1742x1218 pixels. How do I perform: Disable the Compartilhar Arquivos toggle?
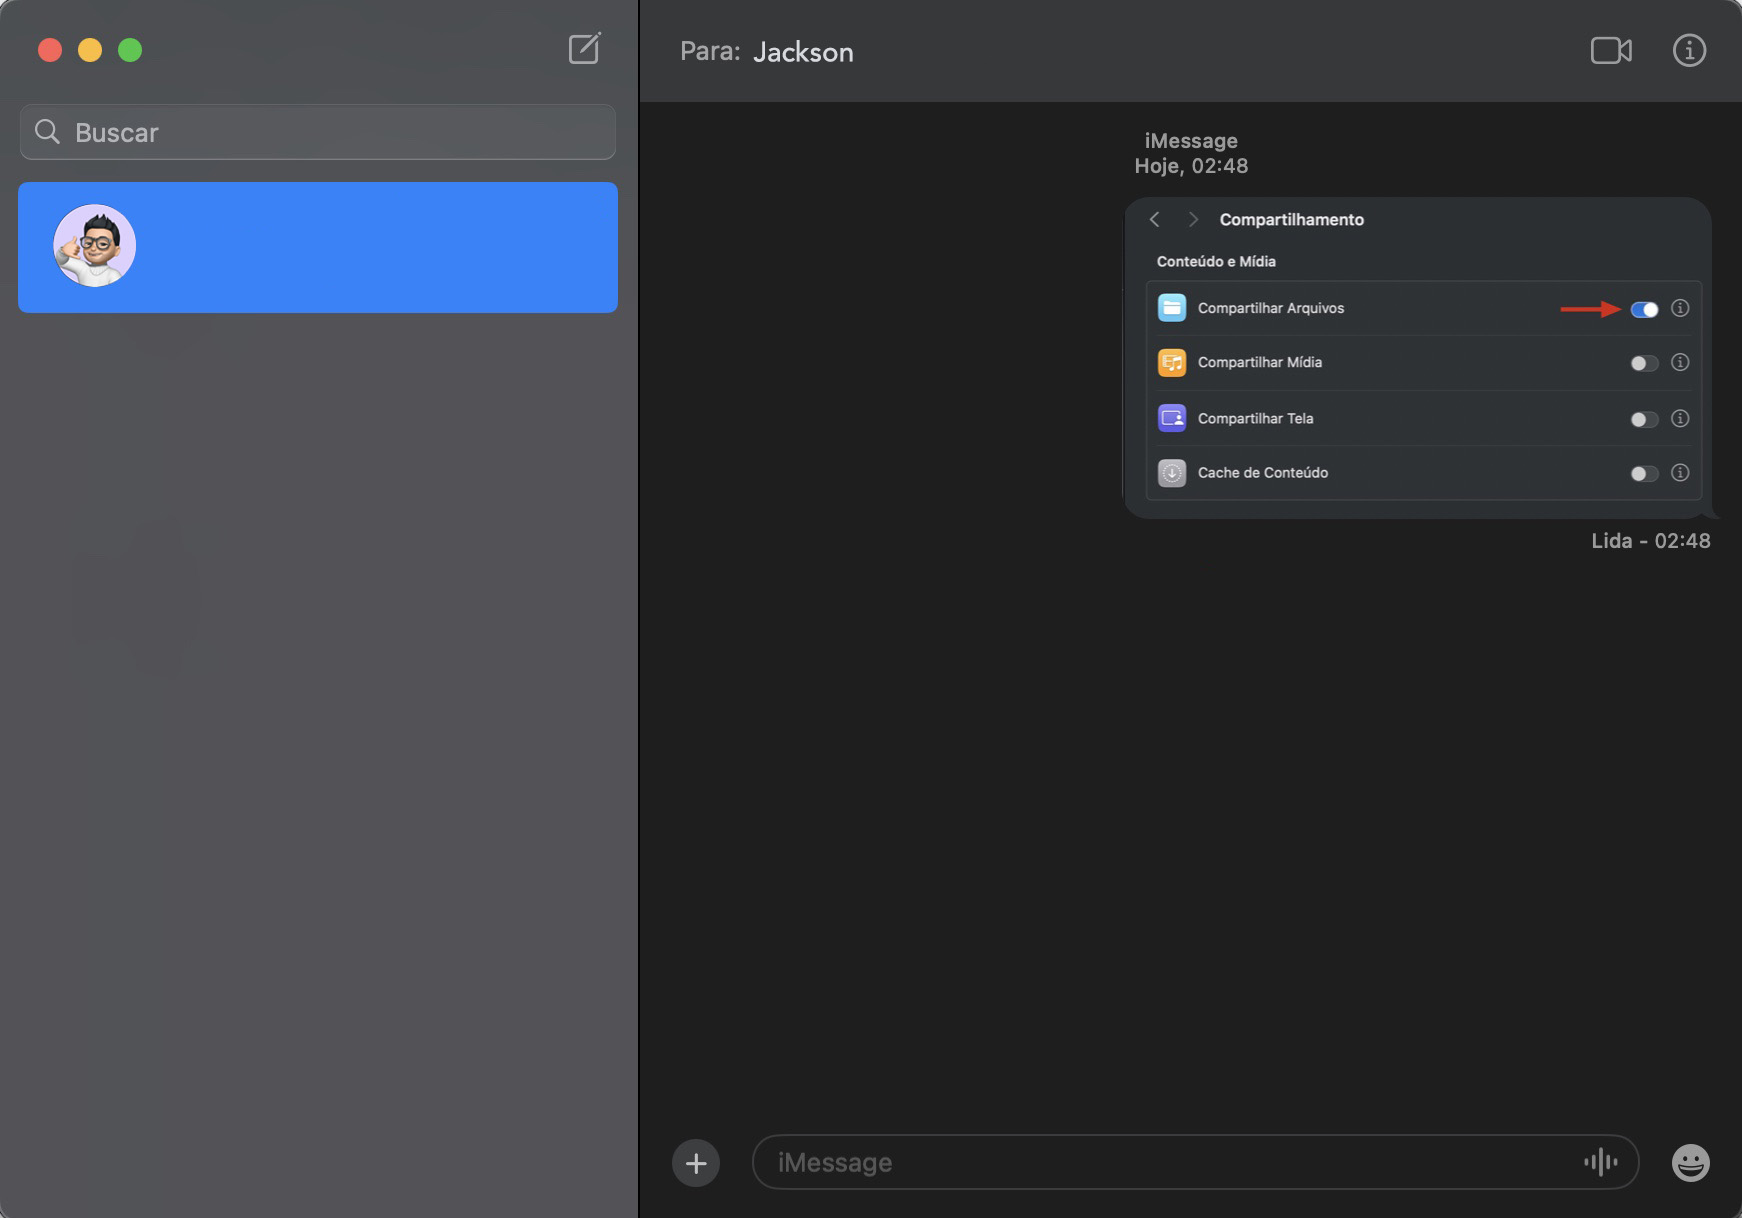coord(1643,309)
